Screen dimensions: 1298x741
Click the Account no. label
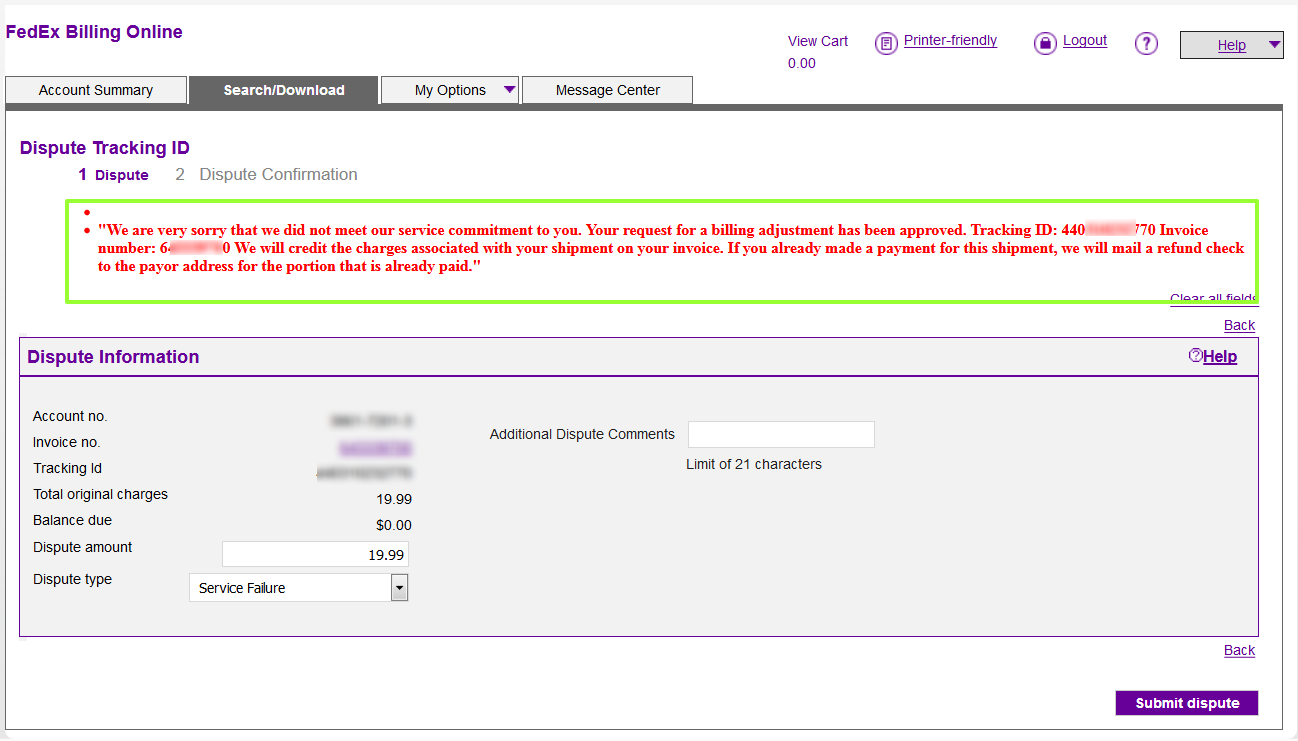[x=70, y=416]
